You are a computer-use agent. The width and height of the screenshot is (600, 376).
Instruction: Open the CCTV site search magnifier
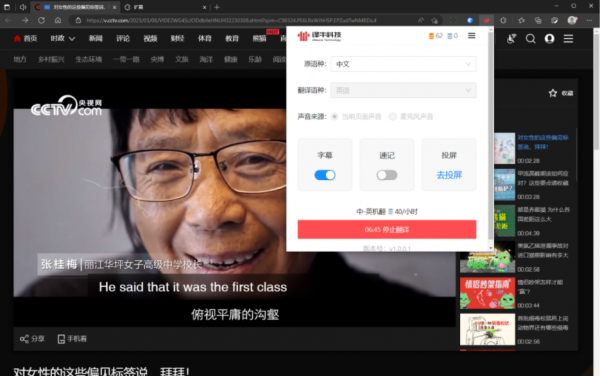point(530,39)
